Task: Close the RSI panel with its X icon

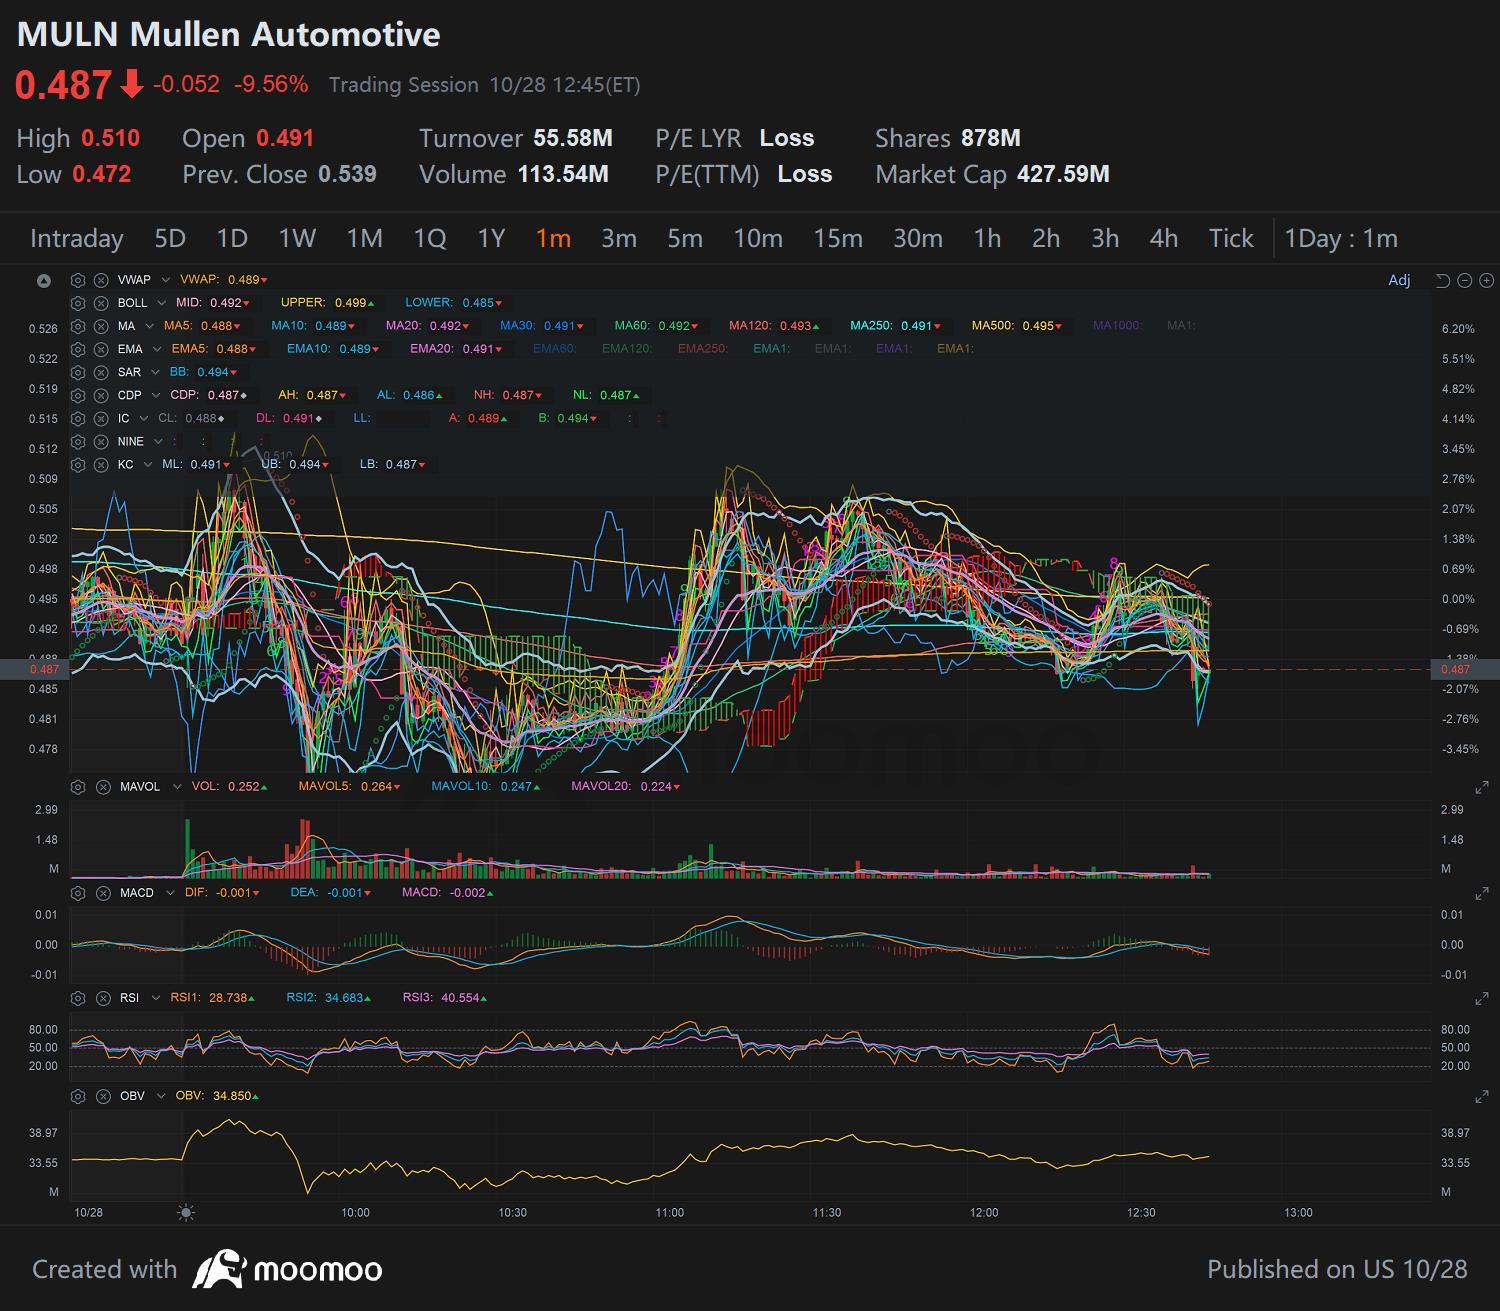Action: (103, 998)
